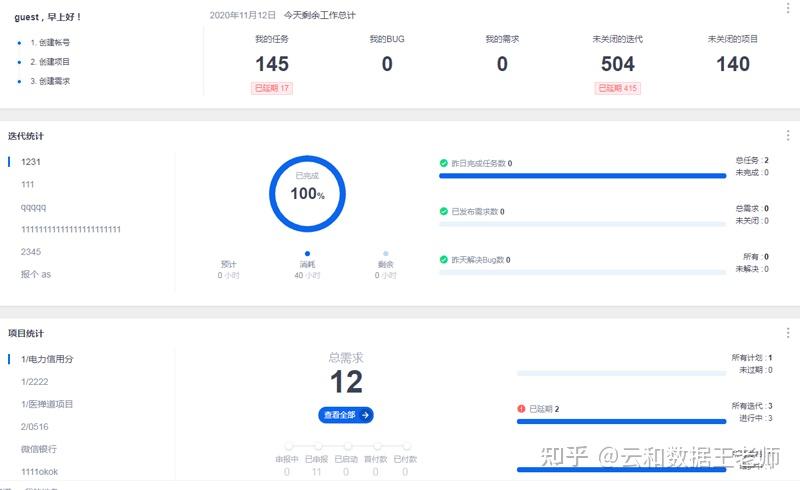
Task: Open the 3. 创建需求 link
Action: (49, 81)
